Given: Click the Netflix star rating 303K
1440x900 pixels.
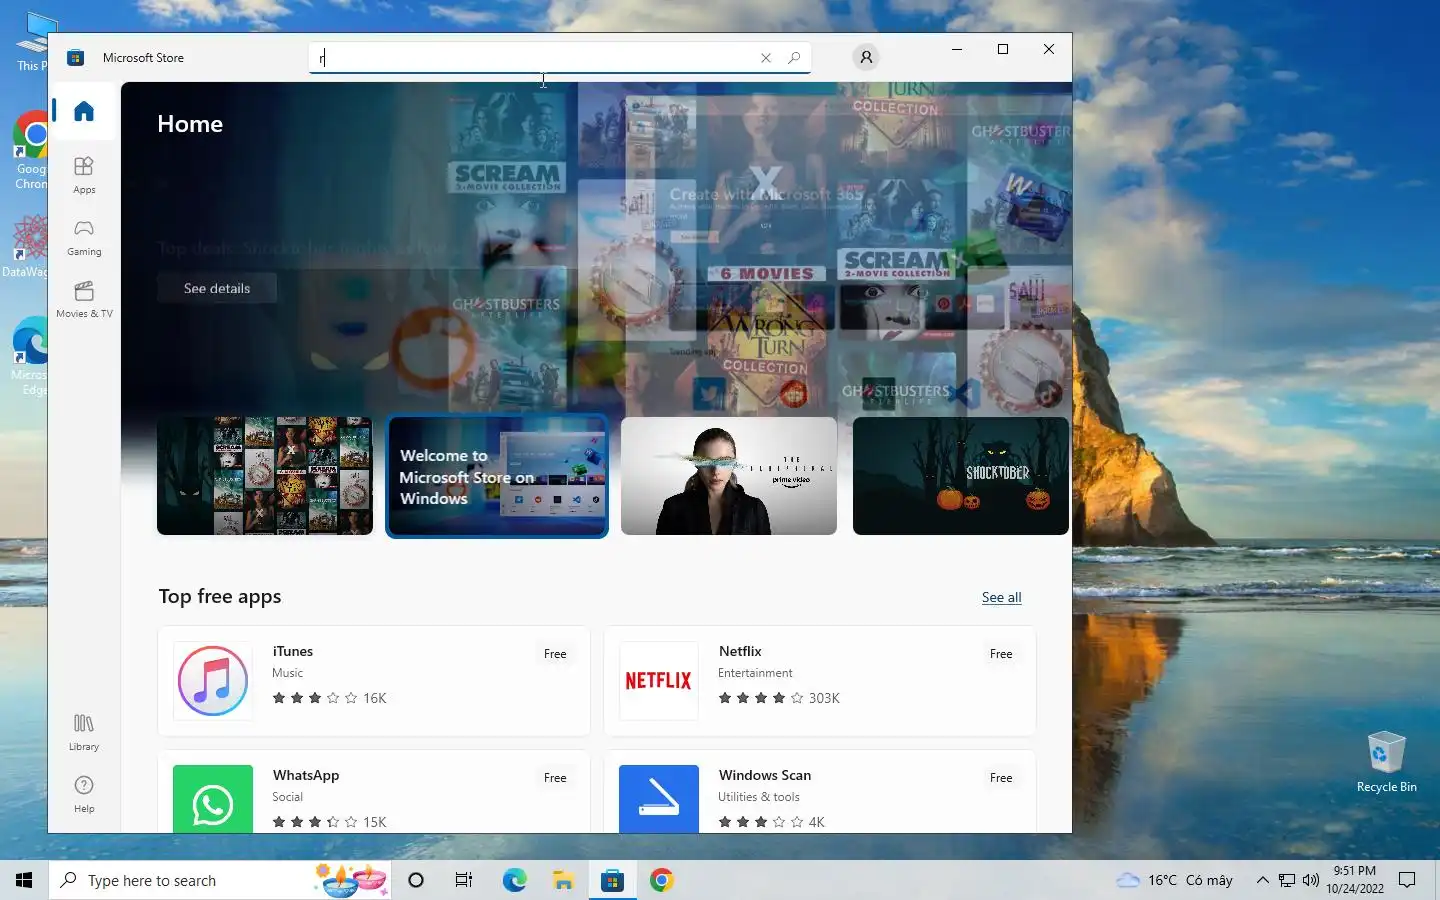Looking at the screenshot, I should (779, 698).
